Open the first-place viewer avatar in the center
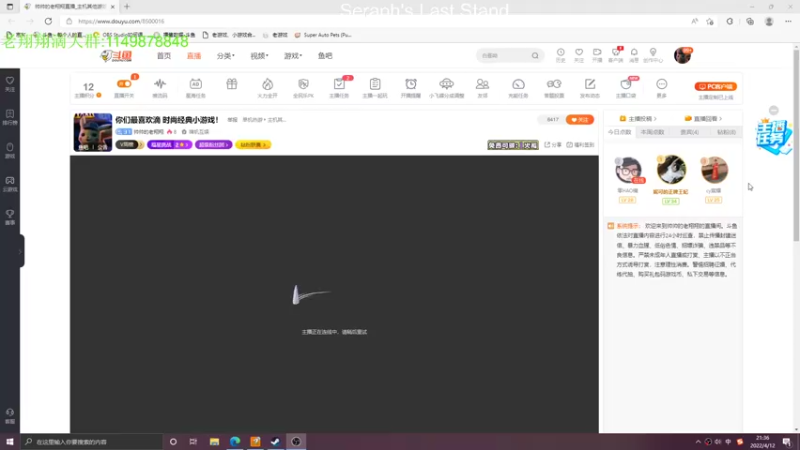 (x=671, y=169)
